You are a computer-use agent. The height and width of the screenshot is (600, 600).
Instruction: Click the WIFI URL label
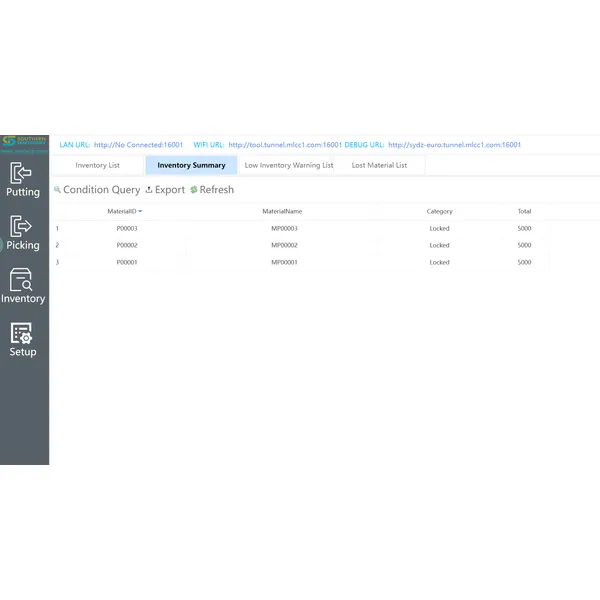point(209,145)
